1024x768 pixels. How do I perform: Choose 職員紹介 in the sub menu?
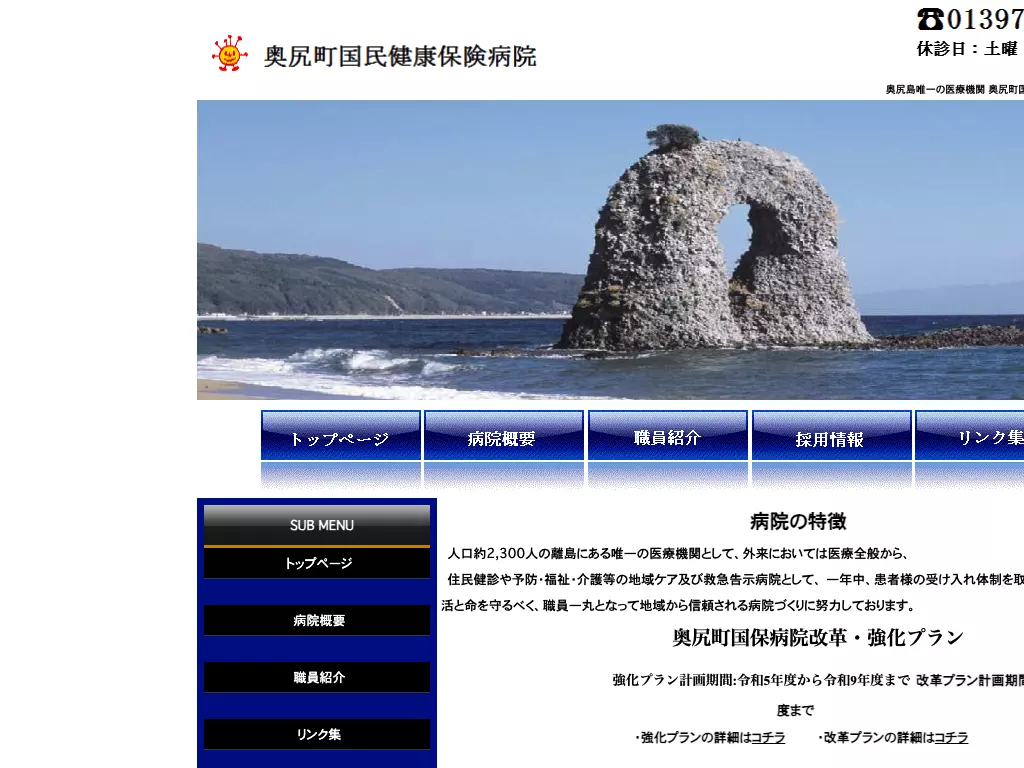(317, 677)
